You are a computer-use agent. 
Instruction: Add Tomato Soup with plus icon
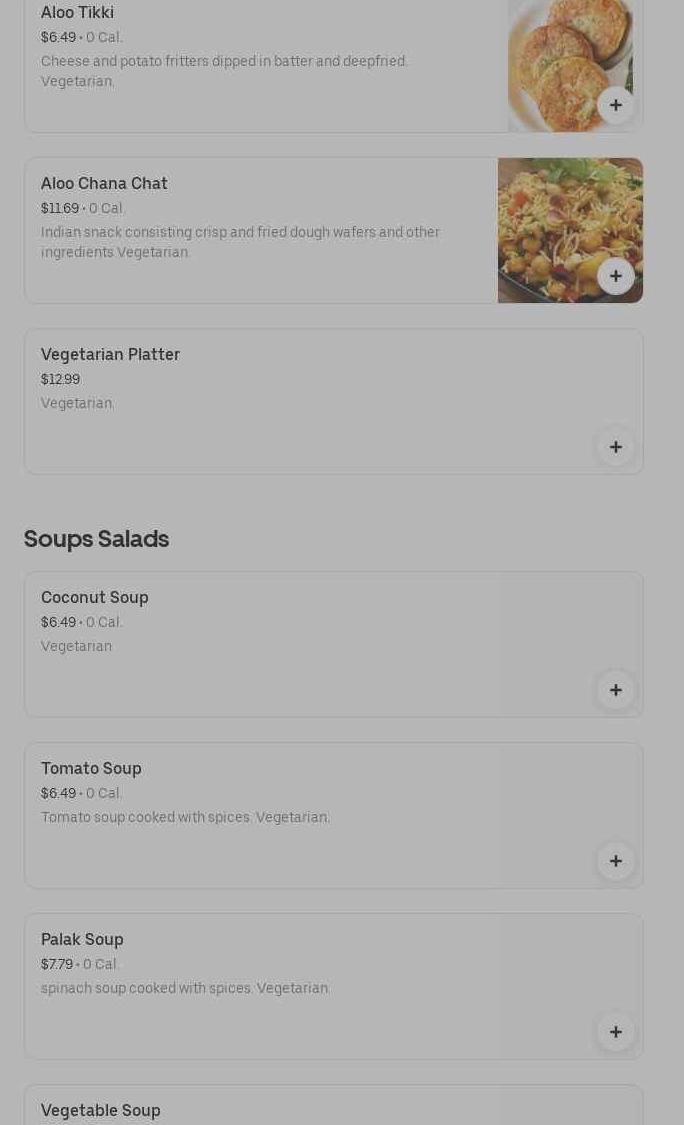coord(615,861)
